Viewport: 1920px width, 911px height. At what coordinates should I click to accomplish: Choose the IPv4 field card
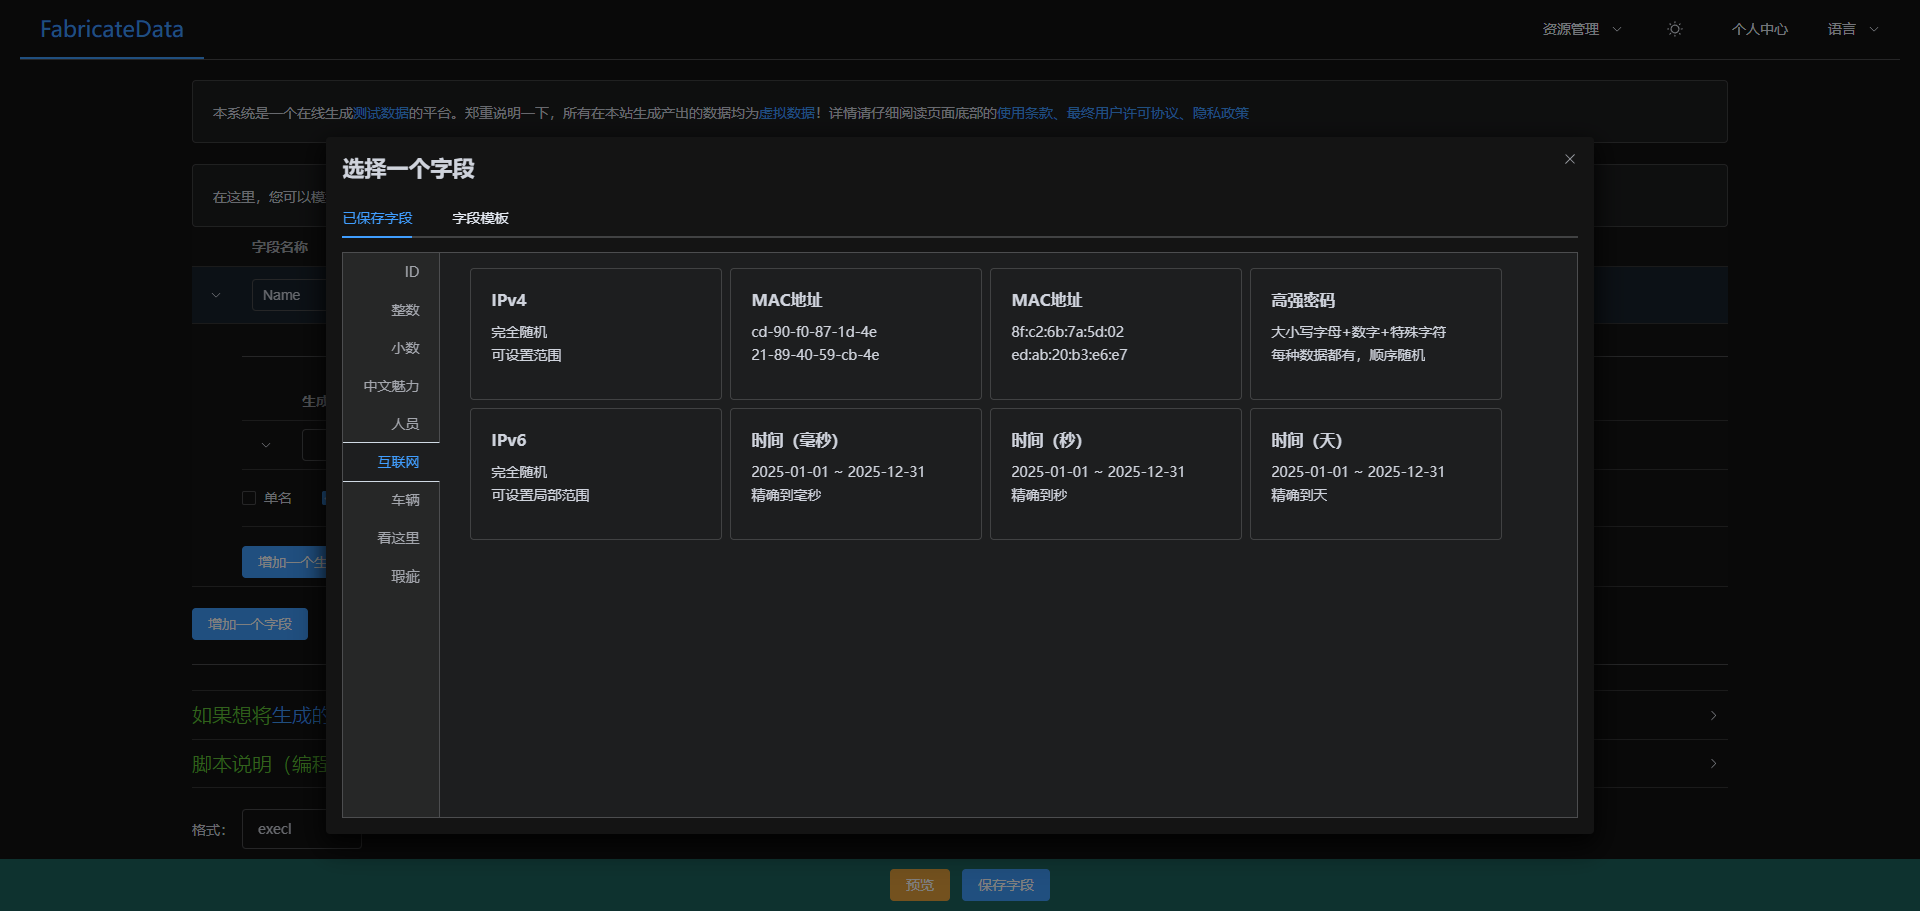596,334
